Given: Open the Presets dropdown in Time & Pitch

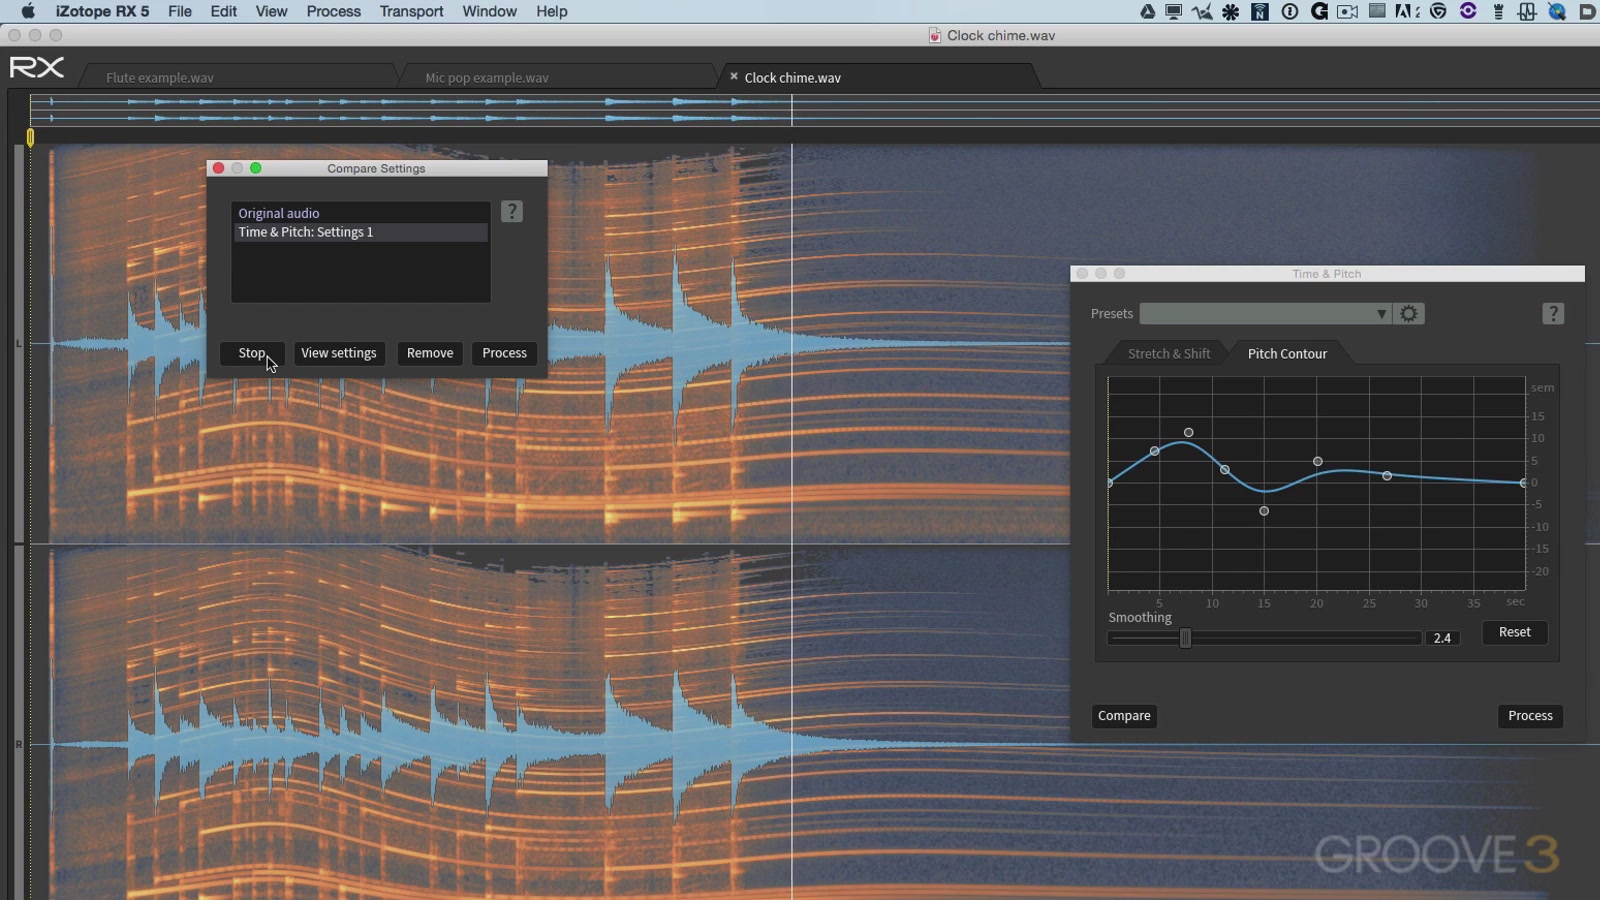Looking at the screenshot, I should [1266, 314].
